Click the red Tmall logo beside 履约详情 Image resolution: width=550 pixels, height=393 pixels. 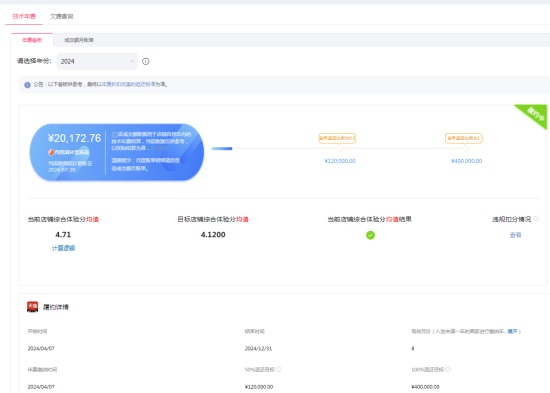point(33,307)
